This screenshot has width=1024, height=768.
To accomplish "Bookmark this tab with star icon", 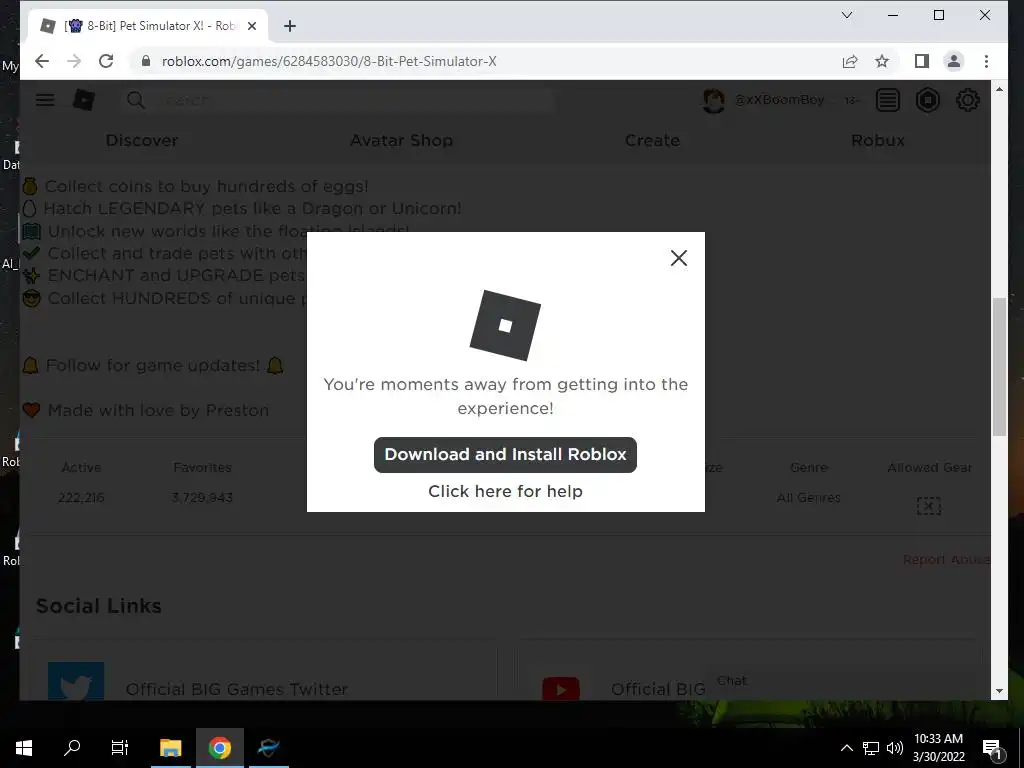I will coord(882,61).
